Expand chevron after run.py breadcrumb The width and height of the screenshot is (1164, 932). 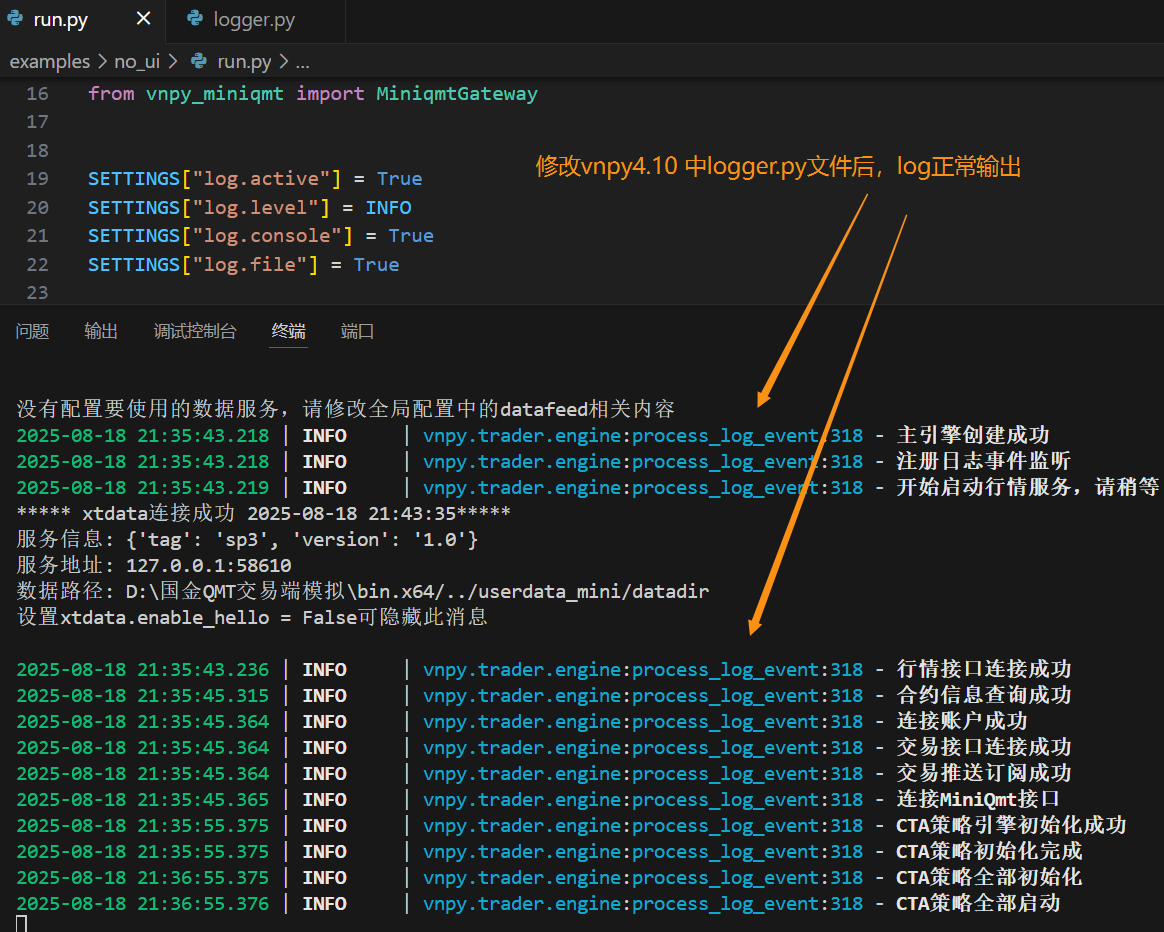[x=284, y=61]
